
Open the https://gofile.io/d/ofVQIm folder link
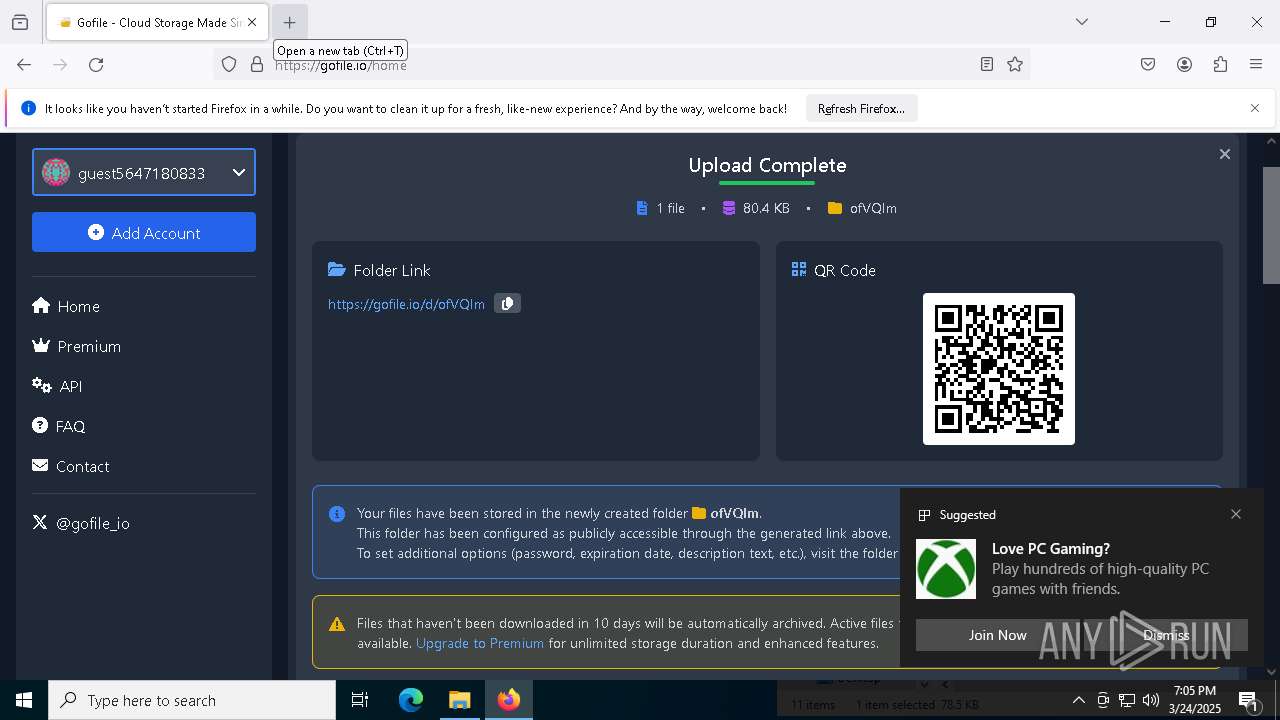406,304
